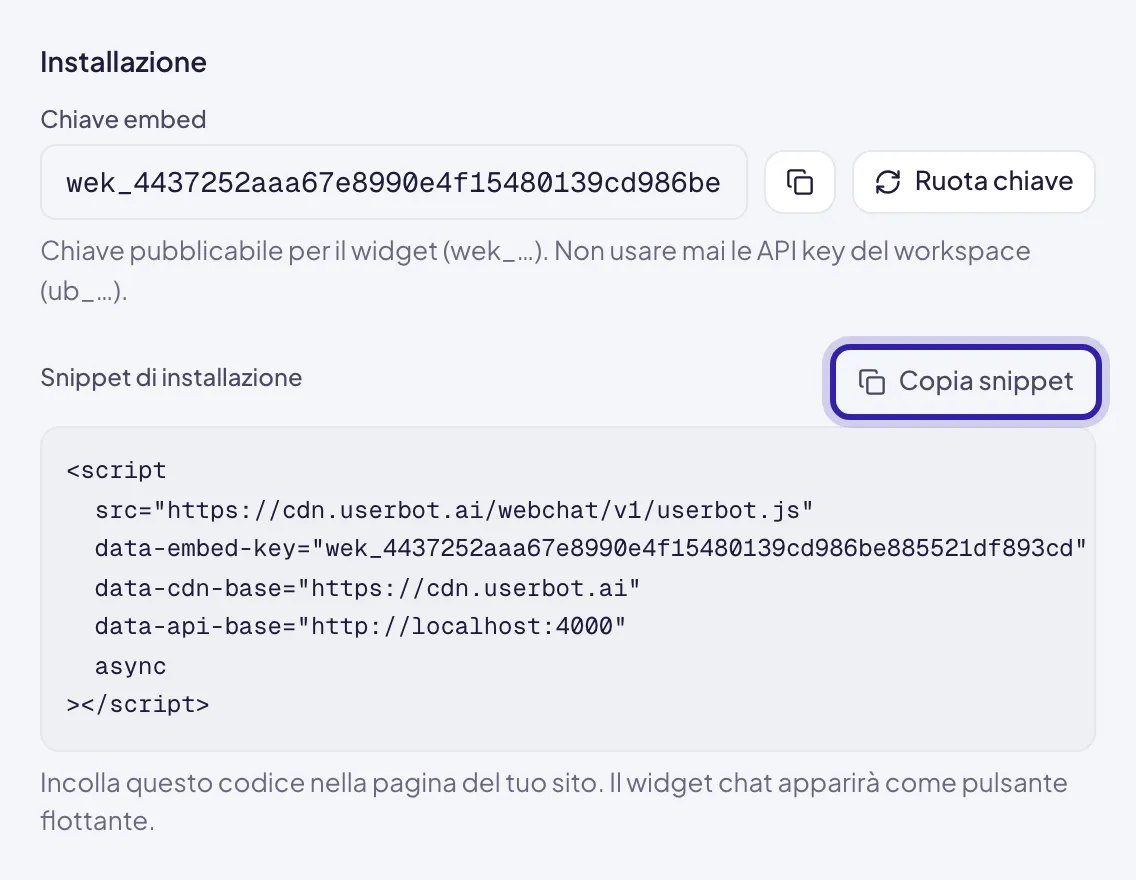The height and width of the screenshot is (880, 1136).
Task: Click the Snippet di installazione label
Action: [171, 377]
